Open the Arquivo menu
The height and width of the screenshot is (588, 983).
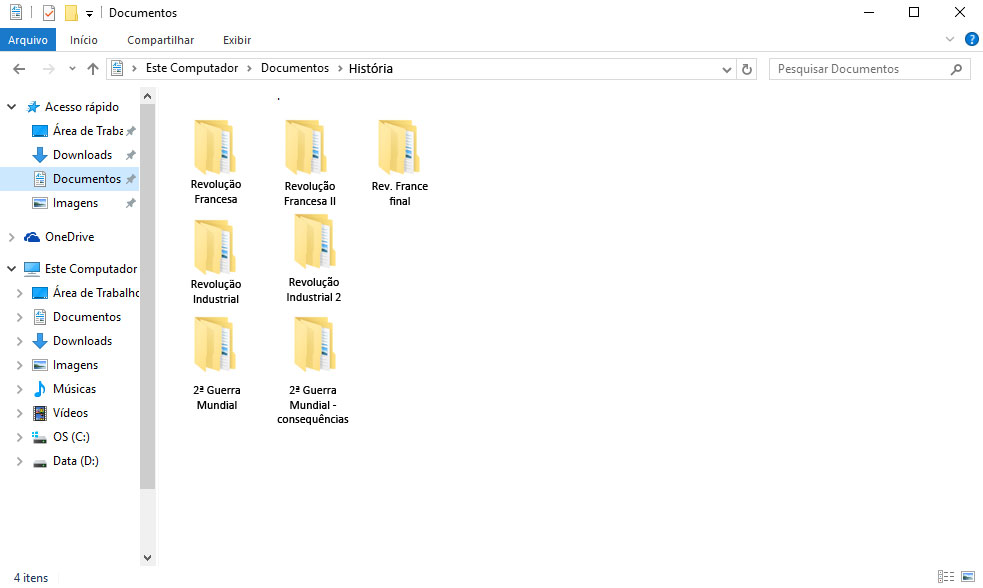[x=28, y=39]
